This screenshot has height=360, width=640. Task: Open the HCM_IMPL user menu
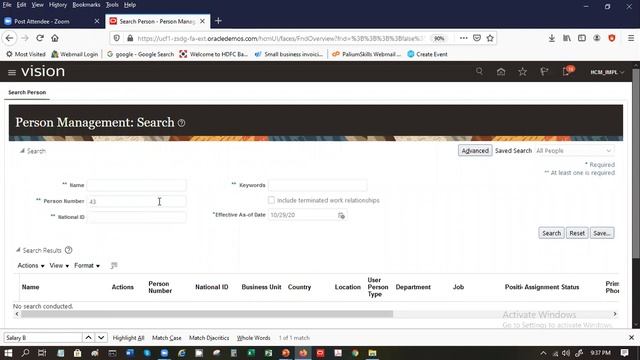click(607, 72)
